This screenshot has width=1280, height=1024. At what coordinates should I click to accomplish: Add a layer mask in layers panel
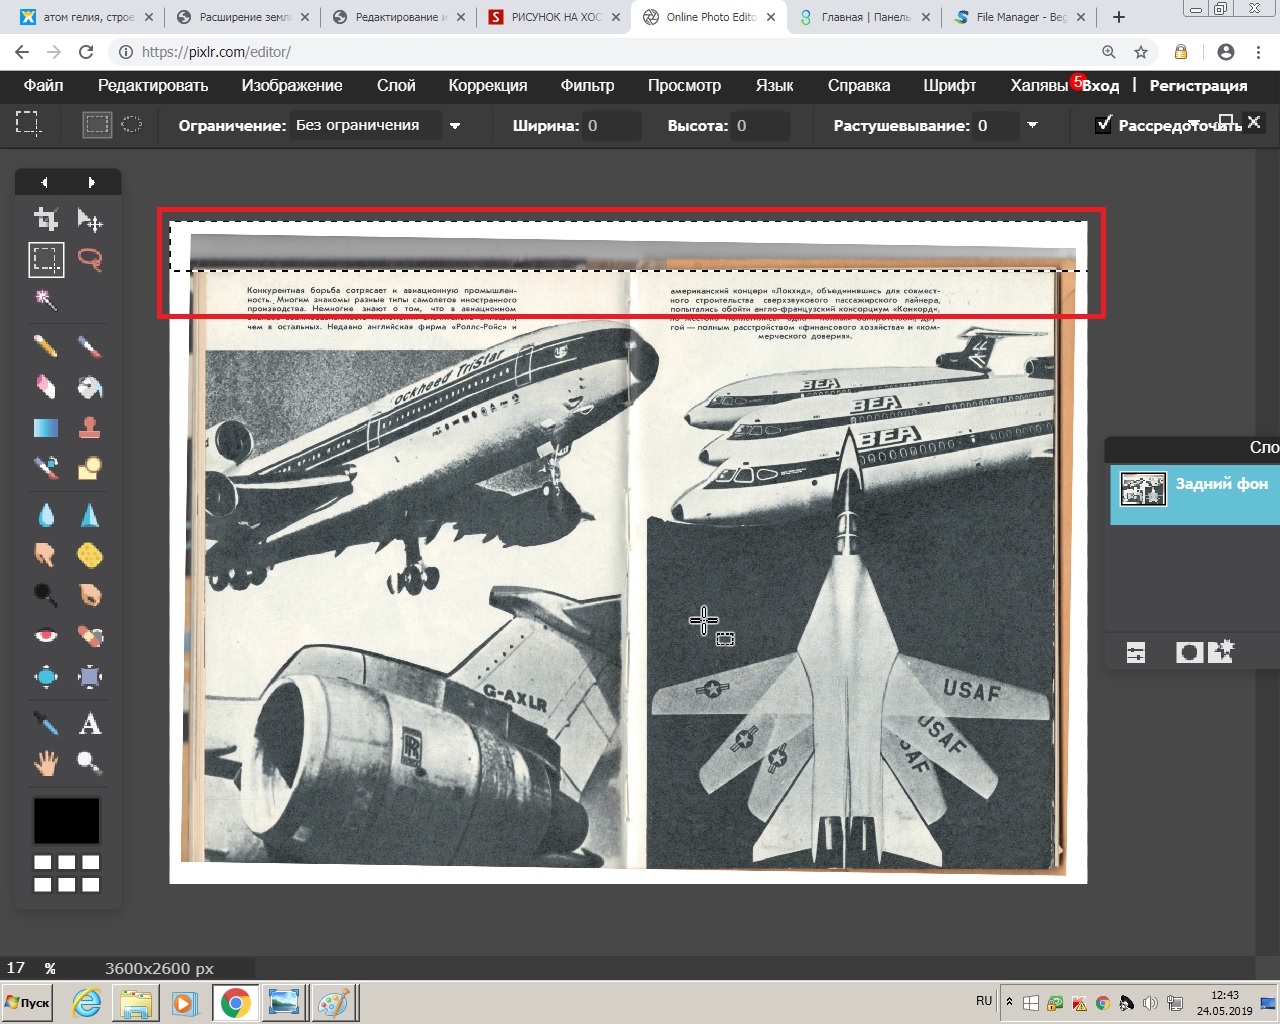[x=1189, y=653]
